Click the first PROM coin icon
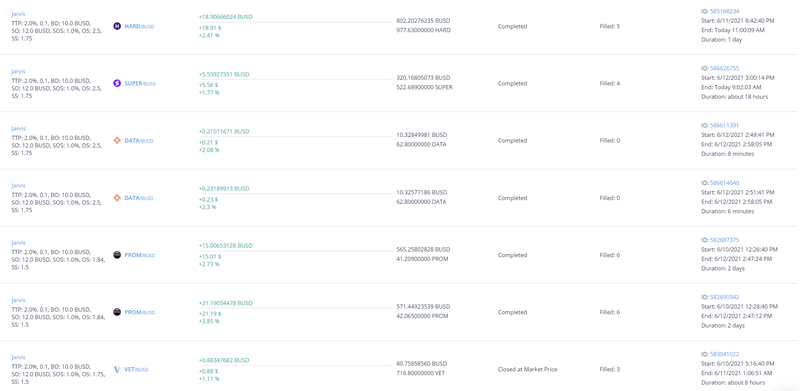Viewport: 800px width, 391px height. point(117,255)
